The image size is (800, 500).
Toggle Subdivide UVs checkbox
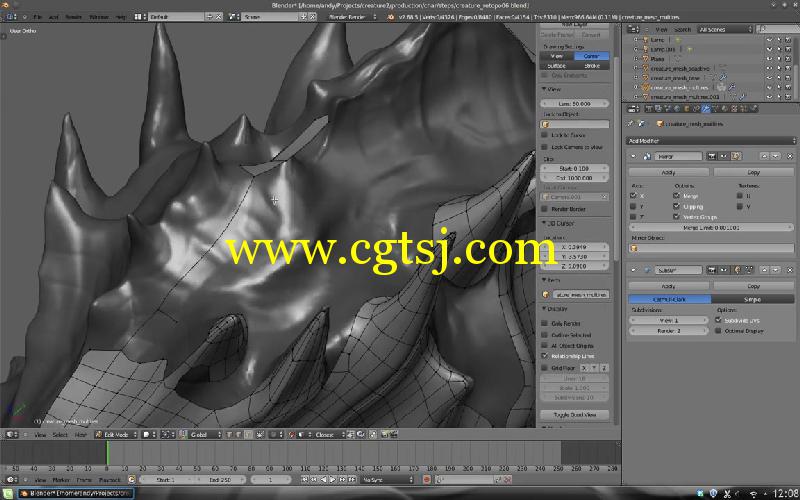pos(718,320)
